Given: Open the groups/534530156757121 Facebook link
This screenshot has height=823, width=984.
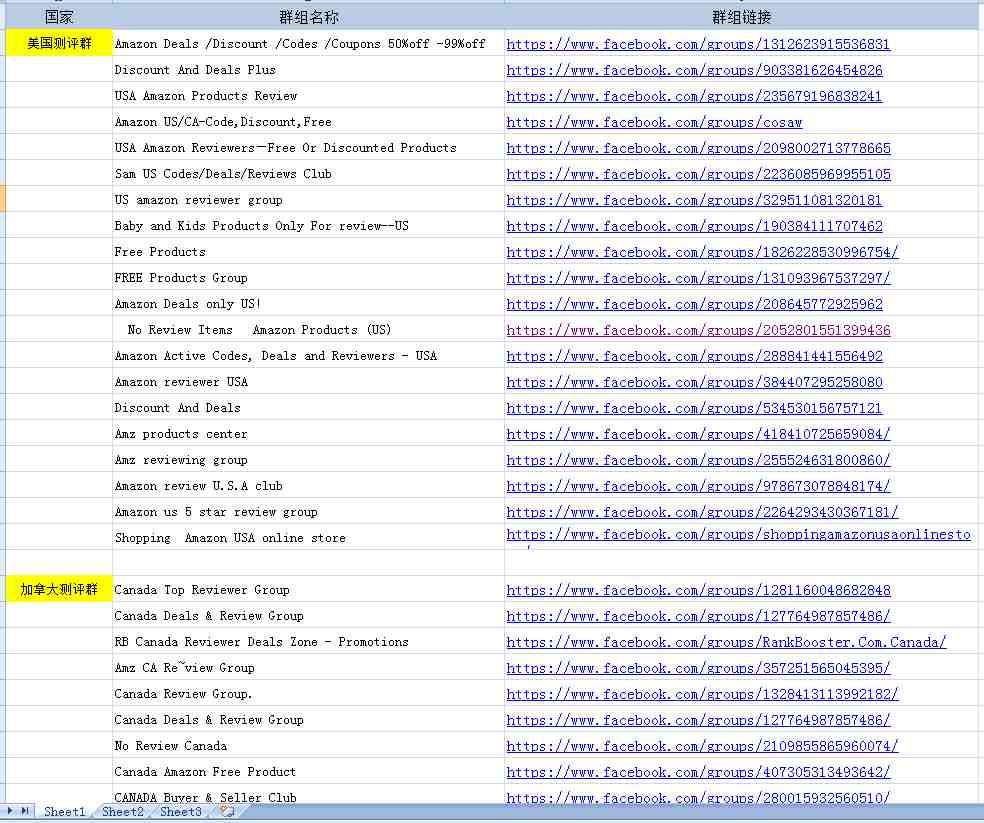Looking at the screenshot, I should click(x=694, y=409).
